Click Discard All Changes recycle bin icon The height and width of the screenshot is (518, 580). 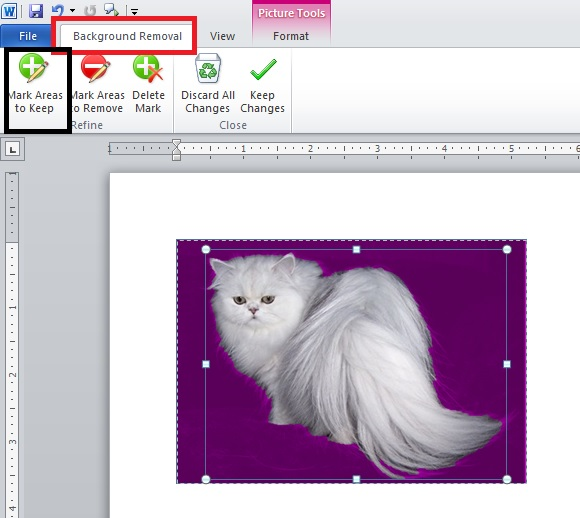pyautogui.click(x=208, y=68)
